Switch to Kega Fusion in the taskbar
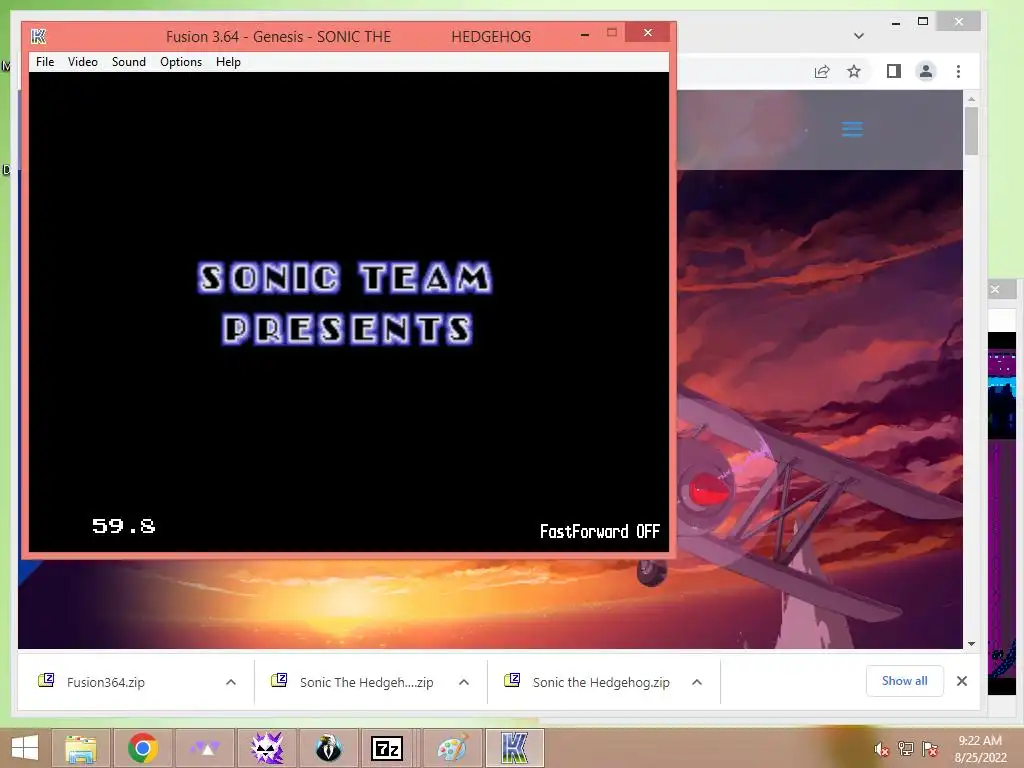The width and height of the screenshot is (1024, 768). point(515,748)
